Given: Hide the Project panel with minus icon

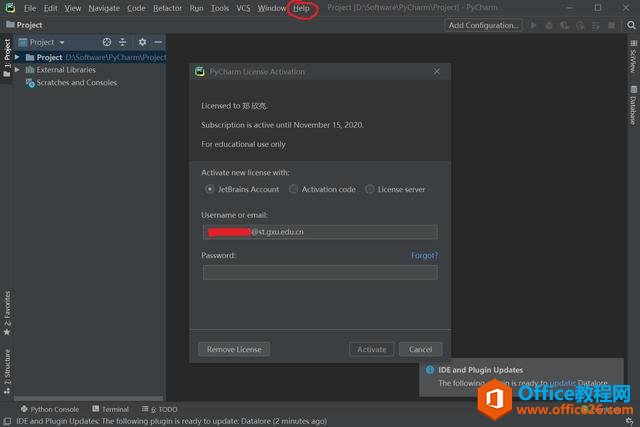Looking at the screenshot, I should 158,42.
